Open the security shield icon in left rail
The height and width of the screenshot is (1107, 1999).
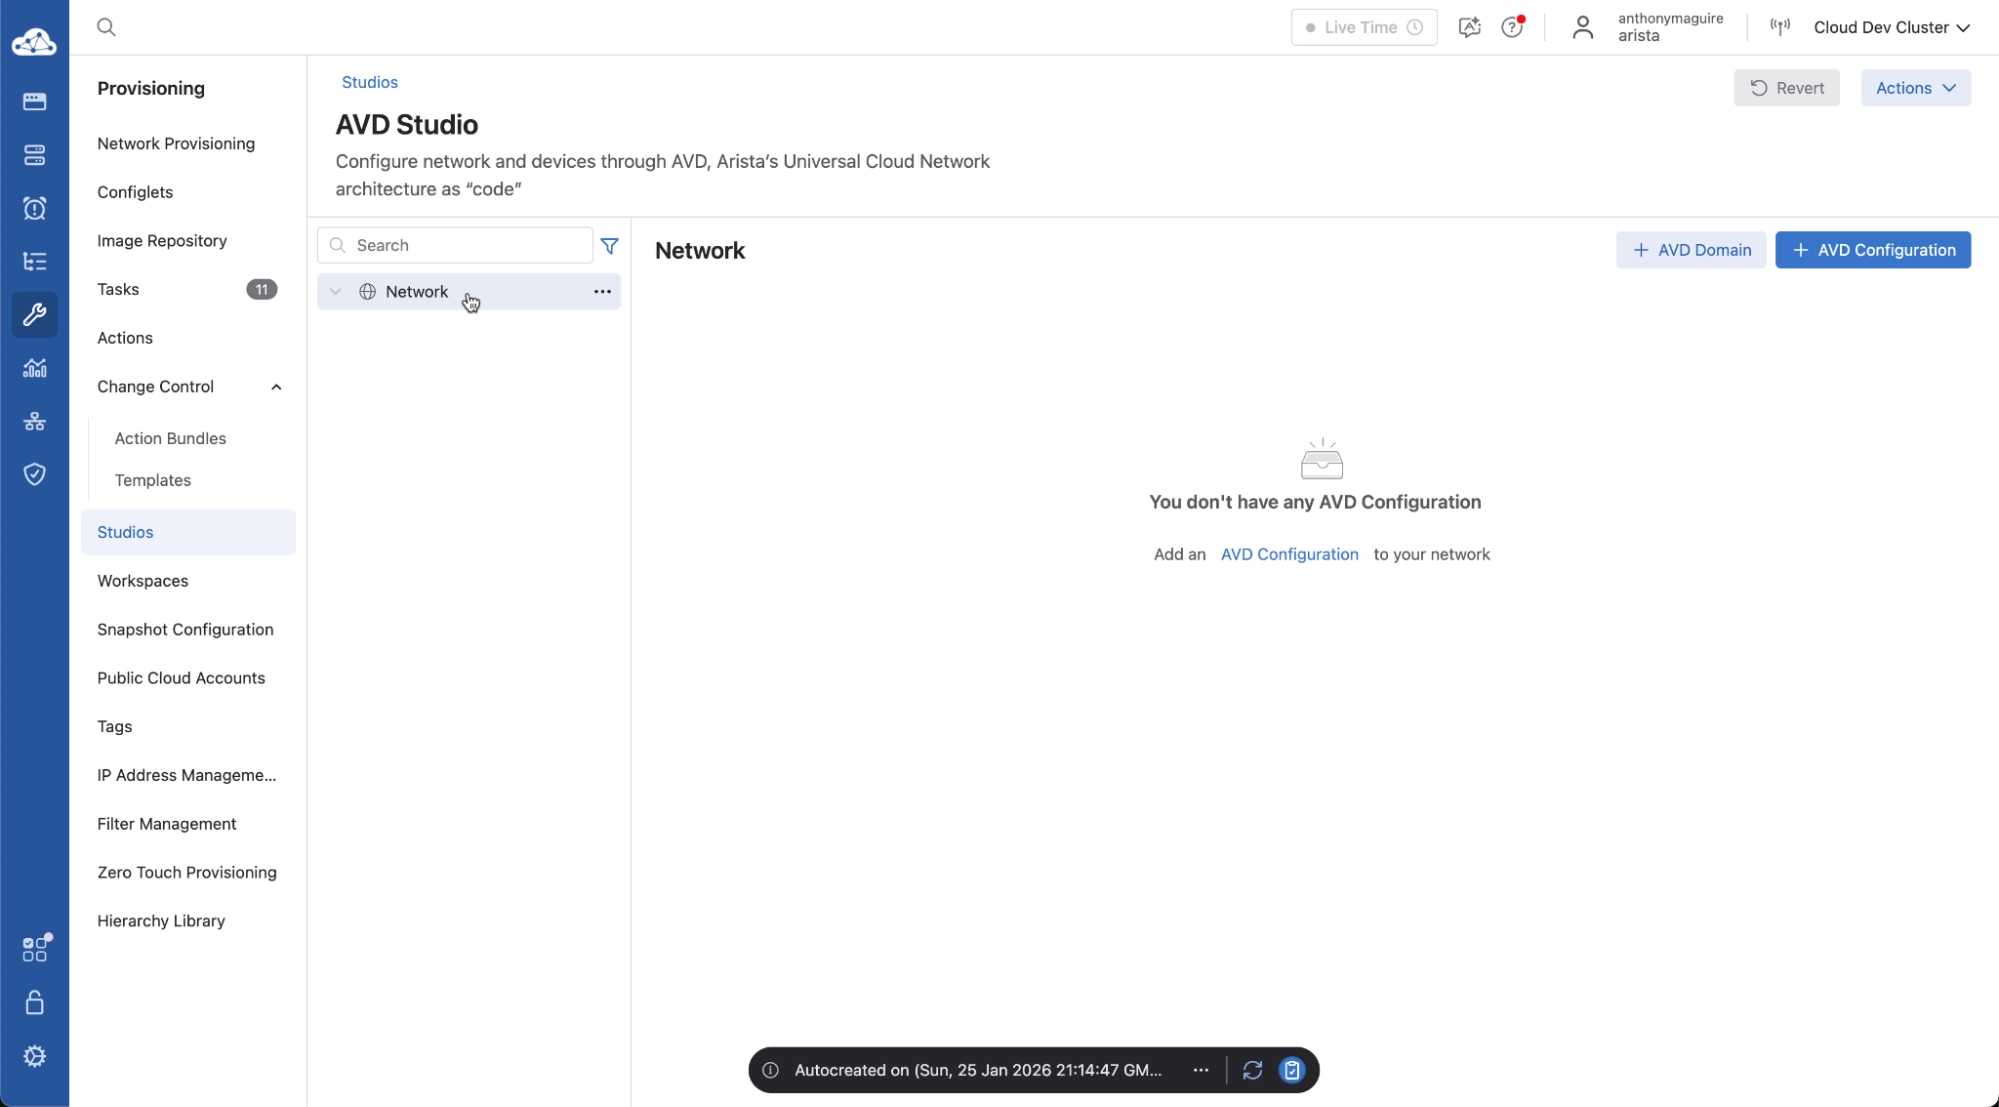click(x=34, y=474)
